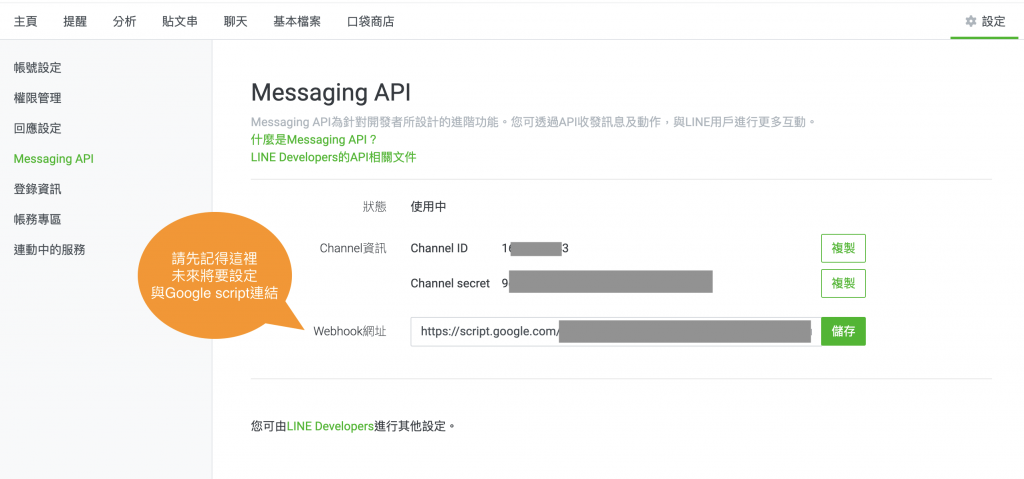Open the 口袋商店 tab

click(370, 22)
